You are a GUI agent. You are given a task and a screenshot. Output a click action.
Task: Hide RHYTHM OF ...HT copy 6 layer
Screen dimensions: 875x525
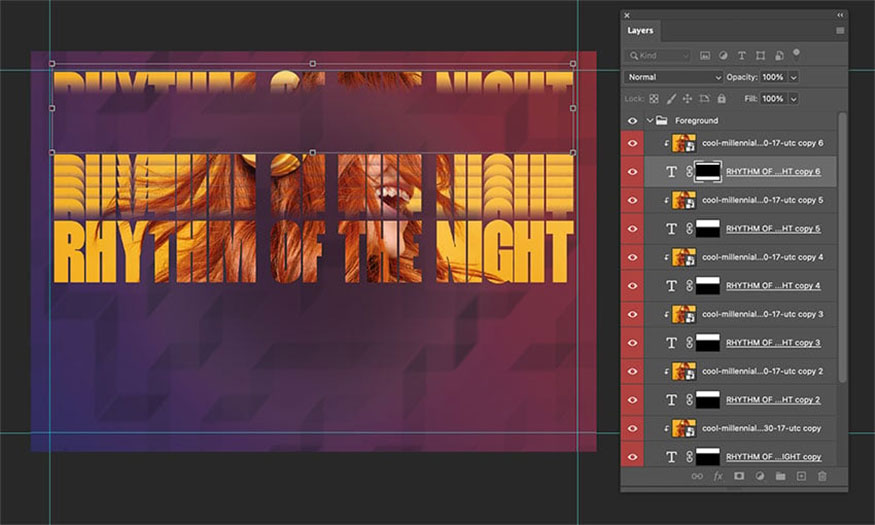pos(632,172)
